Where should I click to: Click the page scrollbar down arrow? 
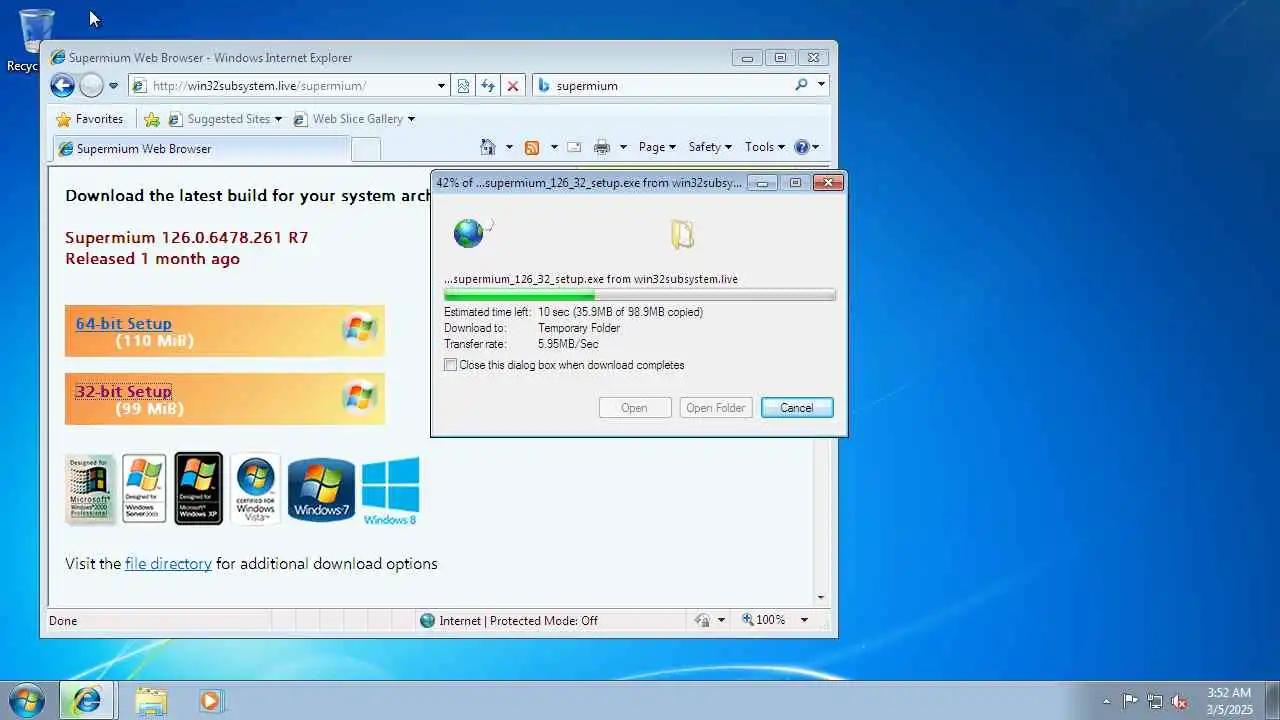coord(821,598)
